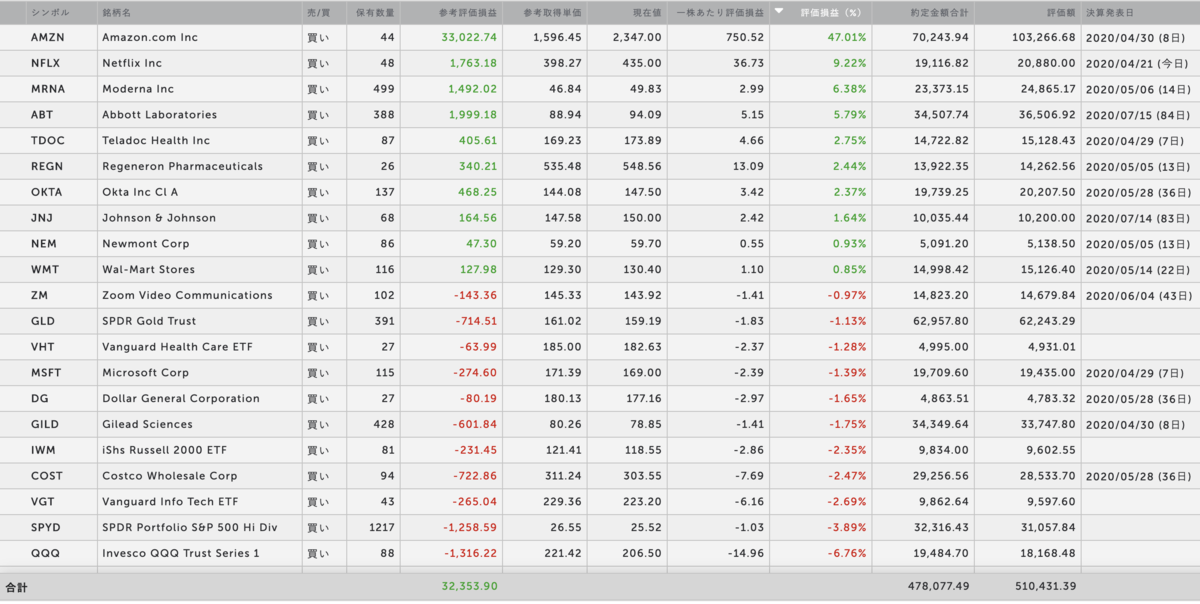Screen dimensions: 1200x604
Task: Sort by 売/買 column header
Action: click(318, 13)
